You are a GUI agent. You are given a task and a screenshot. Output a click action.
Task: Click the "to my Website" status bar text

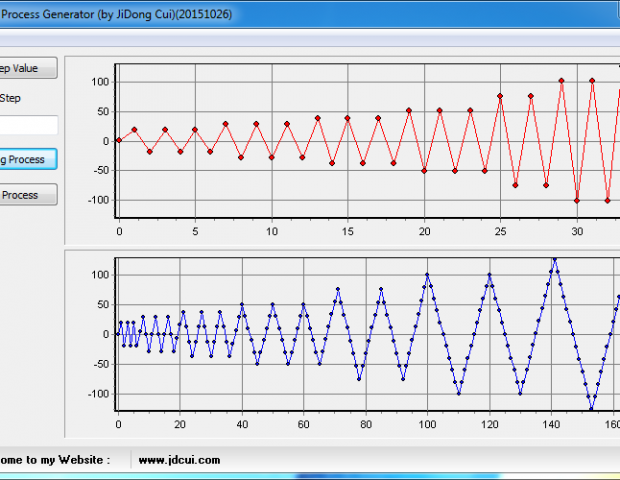click(x=55, y=460)
